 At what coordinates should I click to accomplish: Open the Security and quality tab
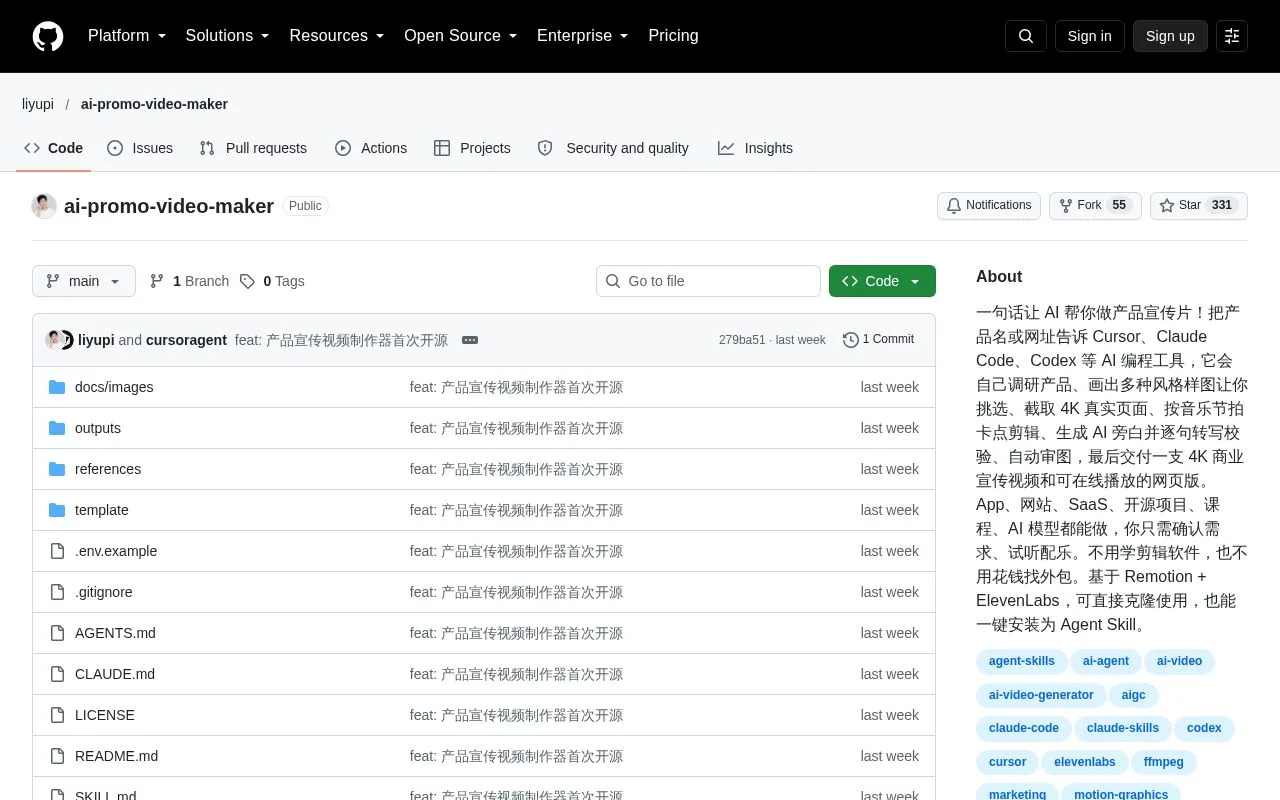click(x=613, y=148)
